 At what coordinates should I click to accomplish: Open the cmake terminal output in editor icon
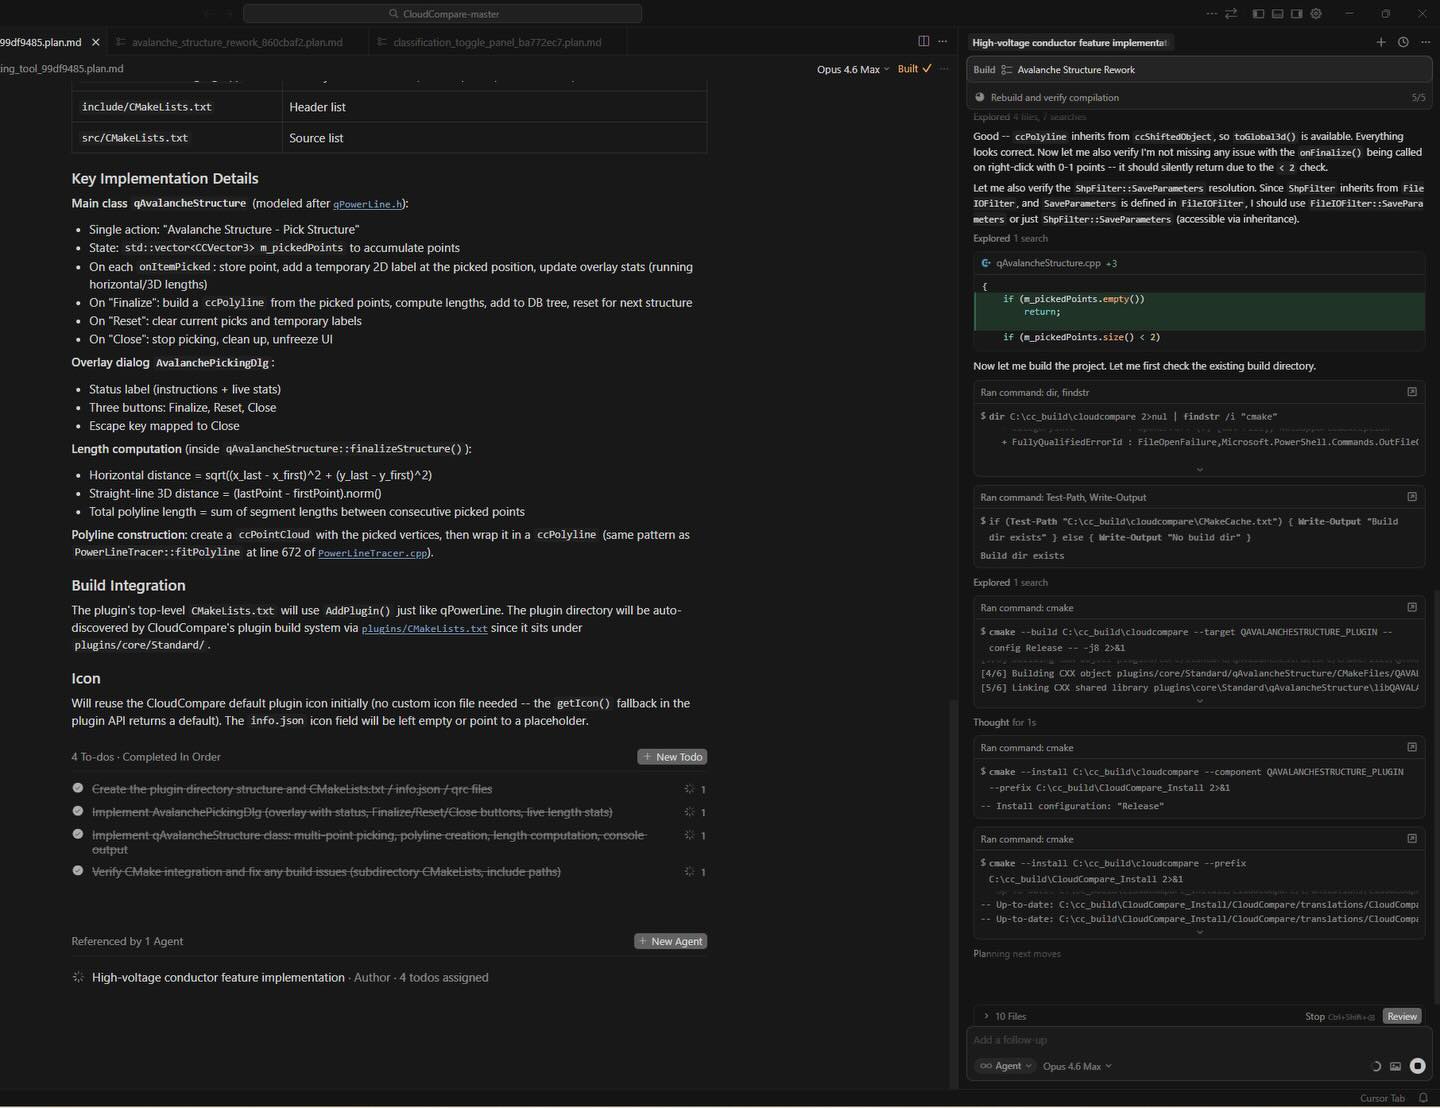click(x=1412, y=607)
